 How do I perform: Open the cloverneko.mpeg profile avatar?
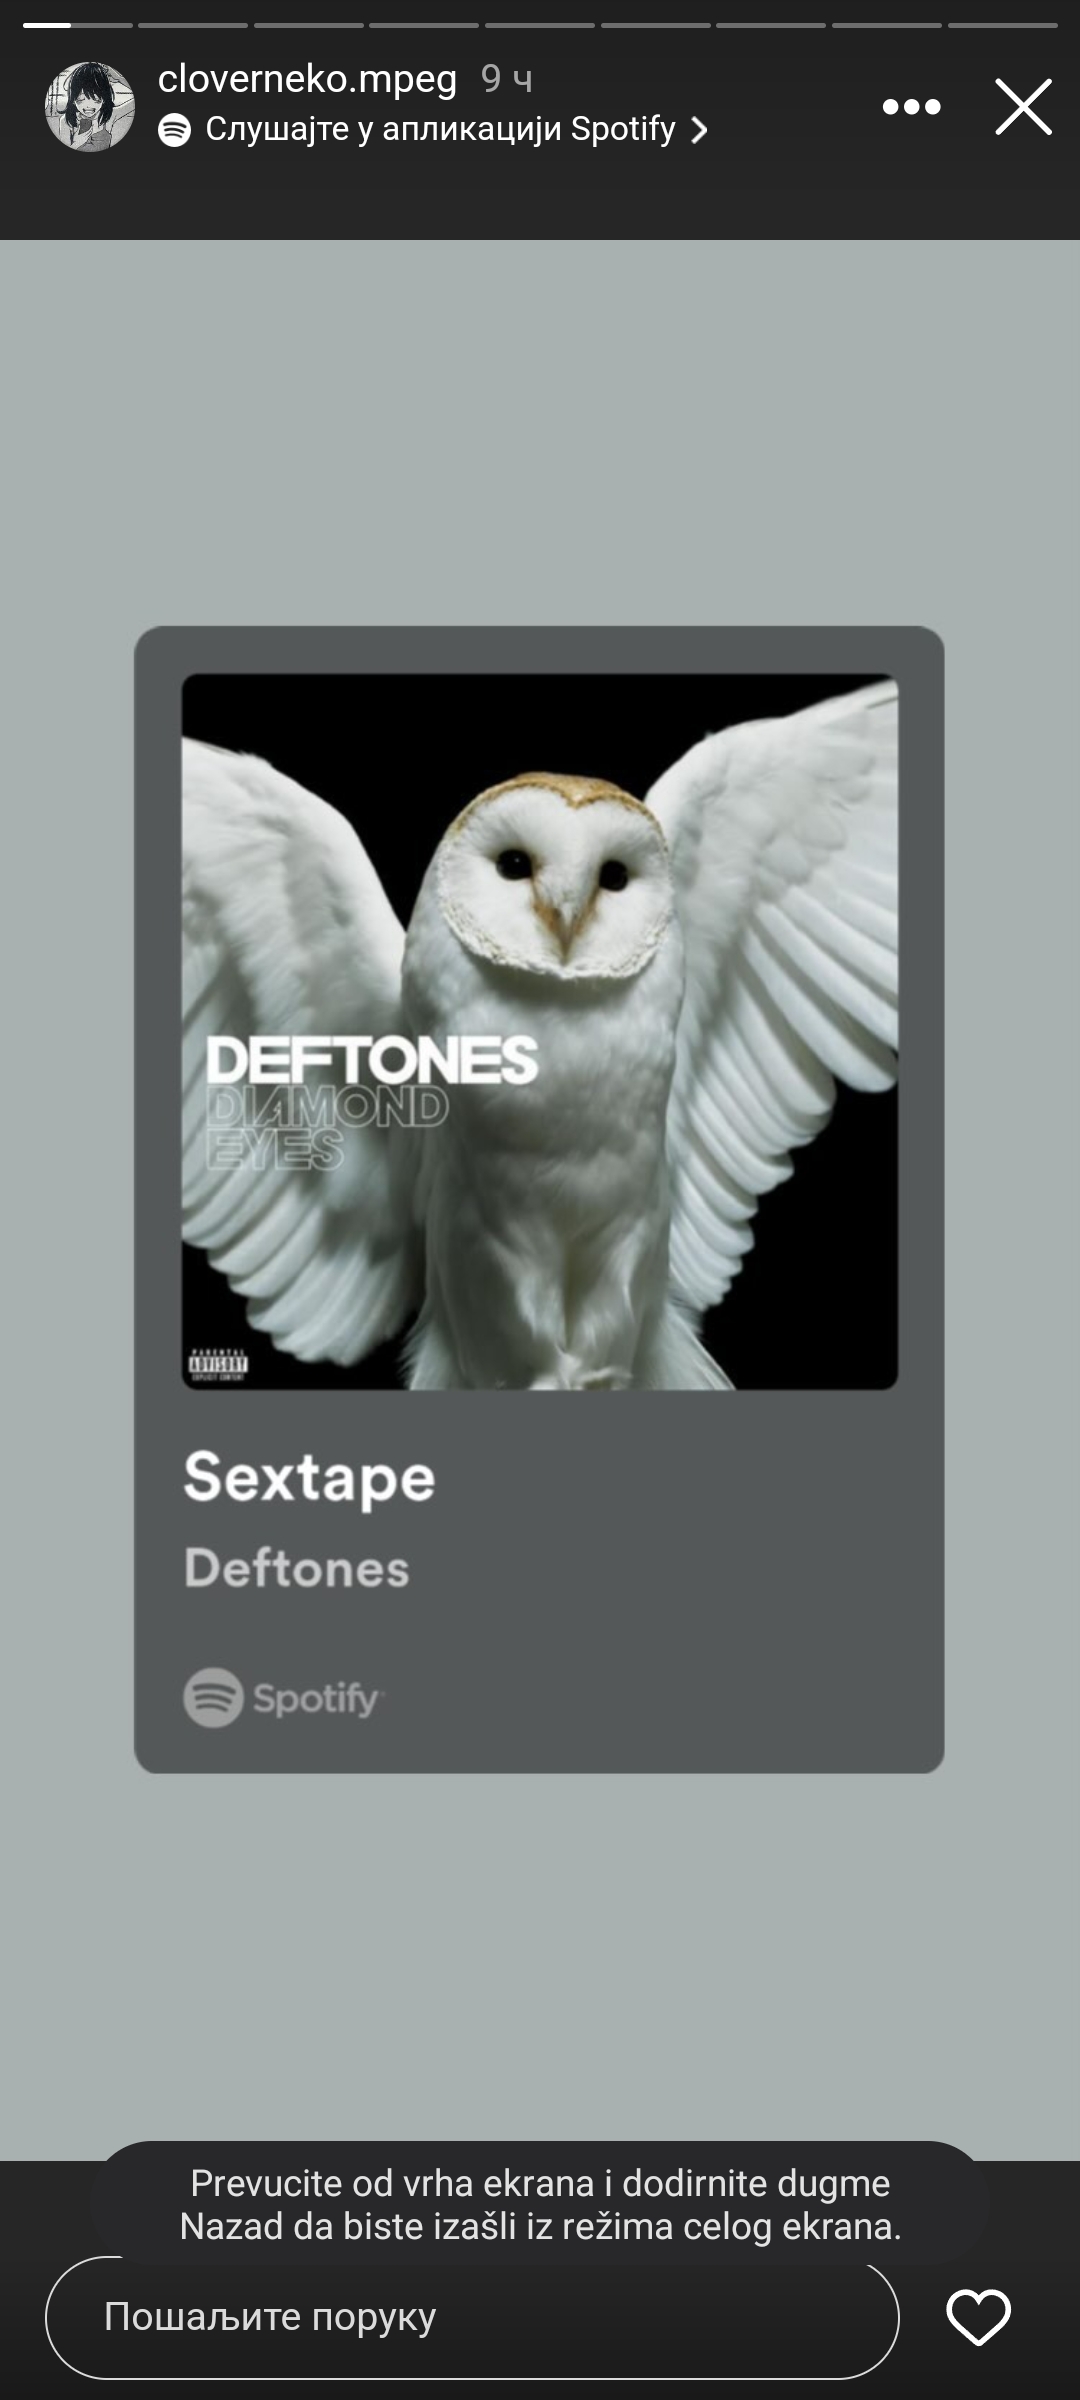click(90, 106)
